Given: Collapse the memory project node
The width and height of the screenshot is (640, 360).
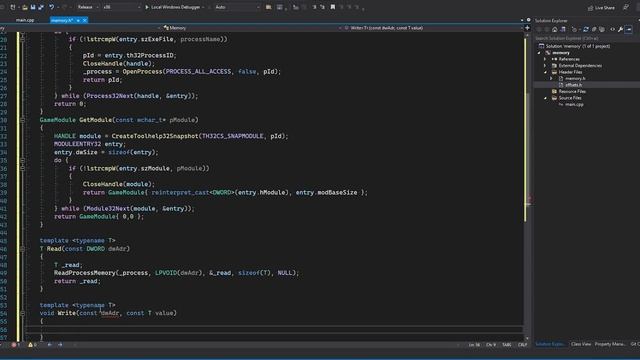Looking at the screenshot, I should 539,53.
